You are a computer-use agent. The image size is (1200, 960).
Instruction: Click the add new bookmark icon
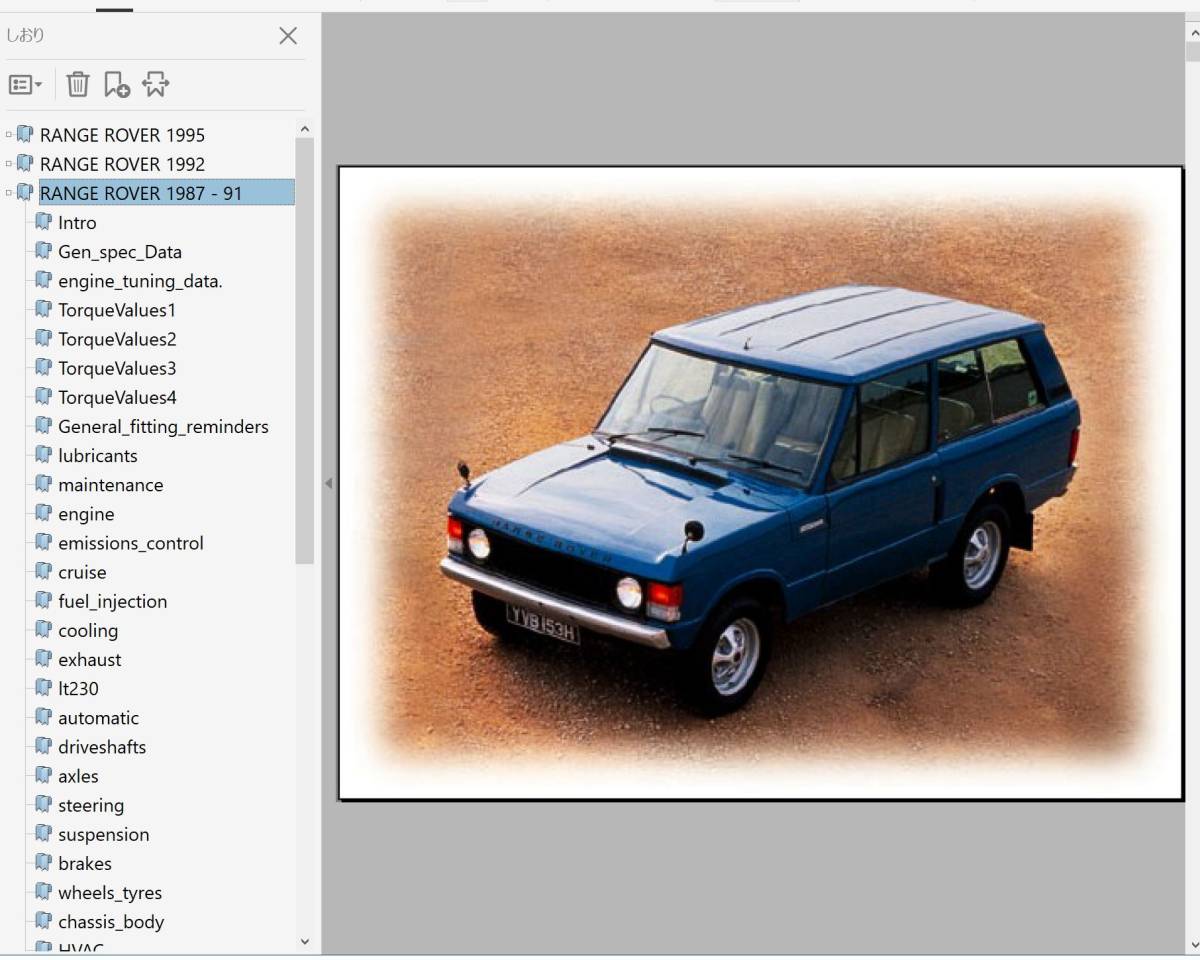(x=117, y=84)
